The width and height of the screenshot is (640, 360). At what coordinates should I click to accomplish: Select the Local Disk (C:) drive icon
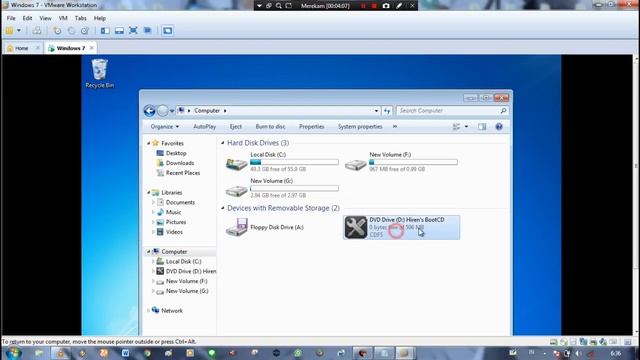pos(237,164)
